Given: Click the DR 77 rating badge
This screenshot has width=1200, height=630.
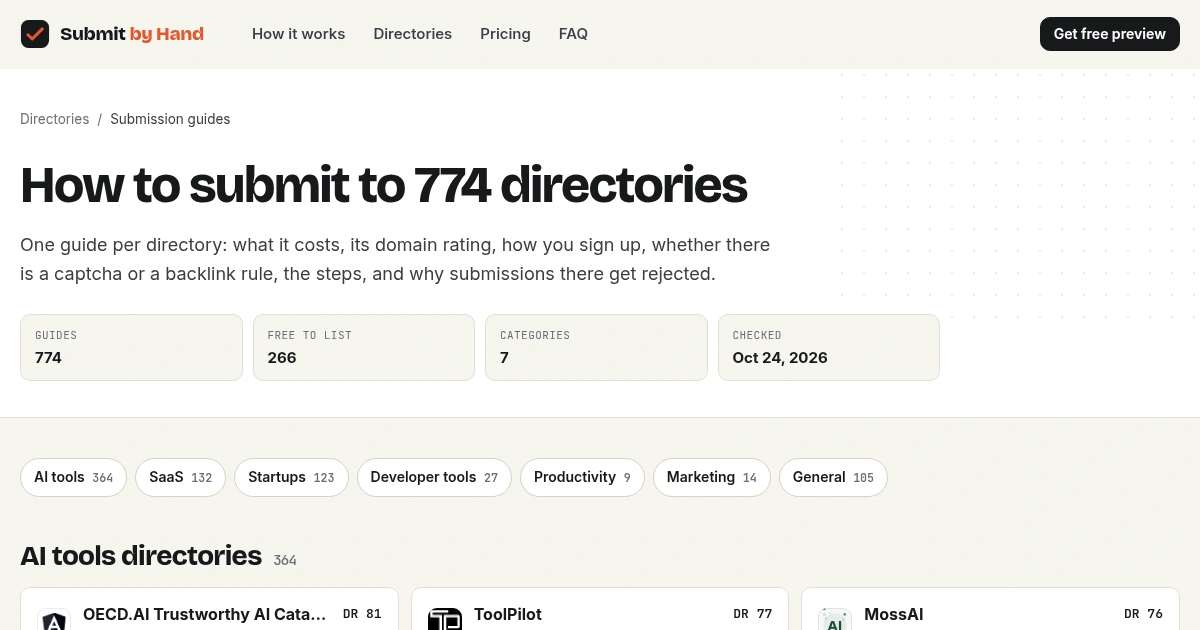Looking at the screenshot, I should (x=753, y=614).
